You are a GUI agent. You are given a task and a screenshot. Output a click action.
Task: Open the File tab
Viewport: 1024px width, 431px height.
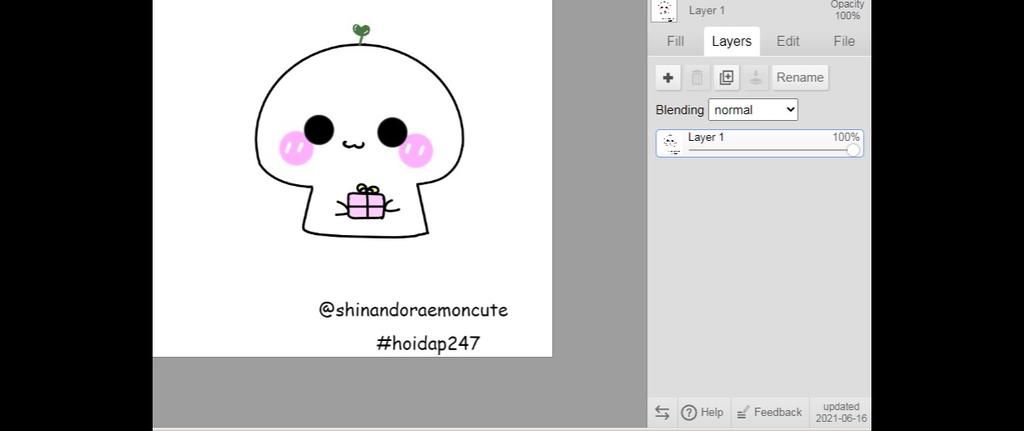844,41
